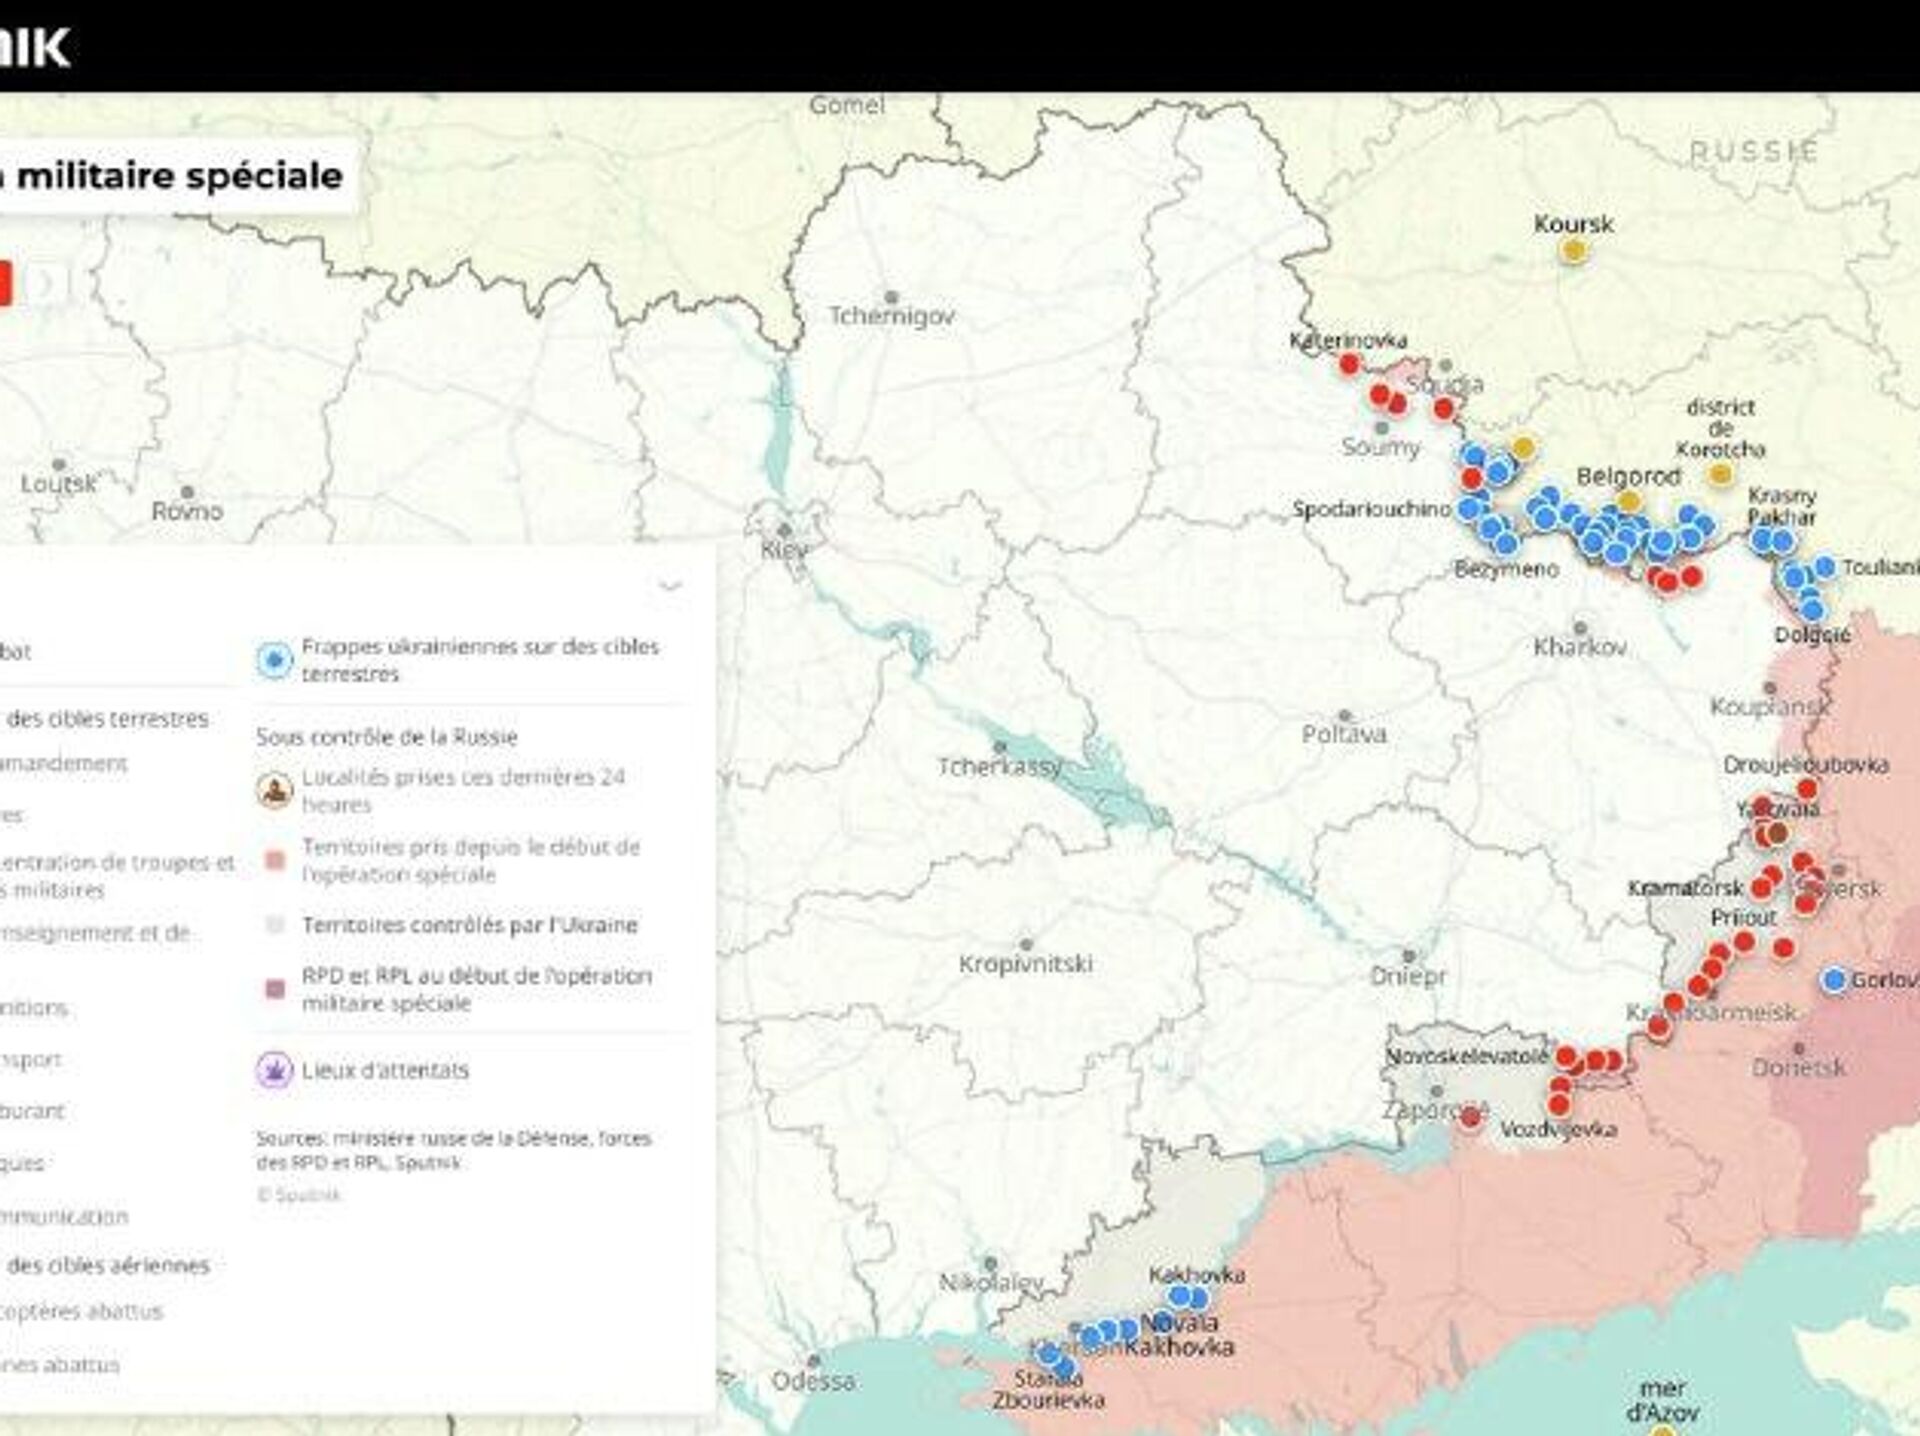Click the red marker at Katerinovka

click(1349, 364)
